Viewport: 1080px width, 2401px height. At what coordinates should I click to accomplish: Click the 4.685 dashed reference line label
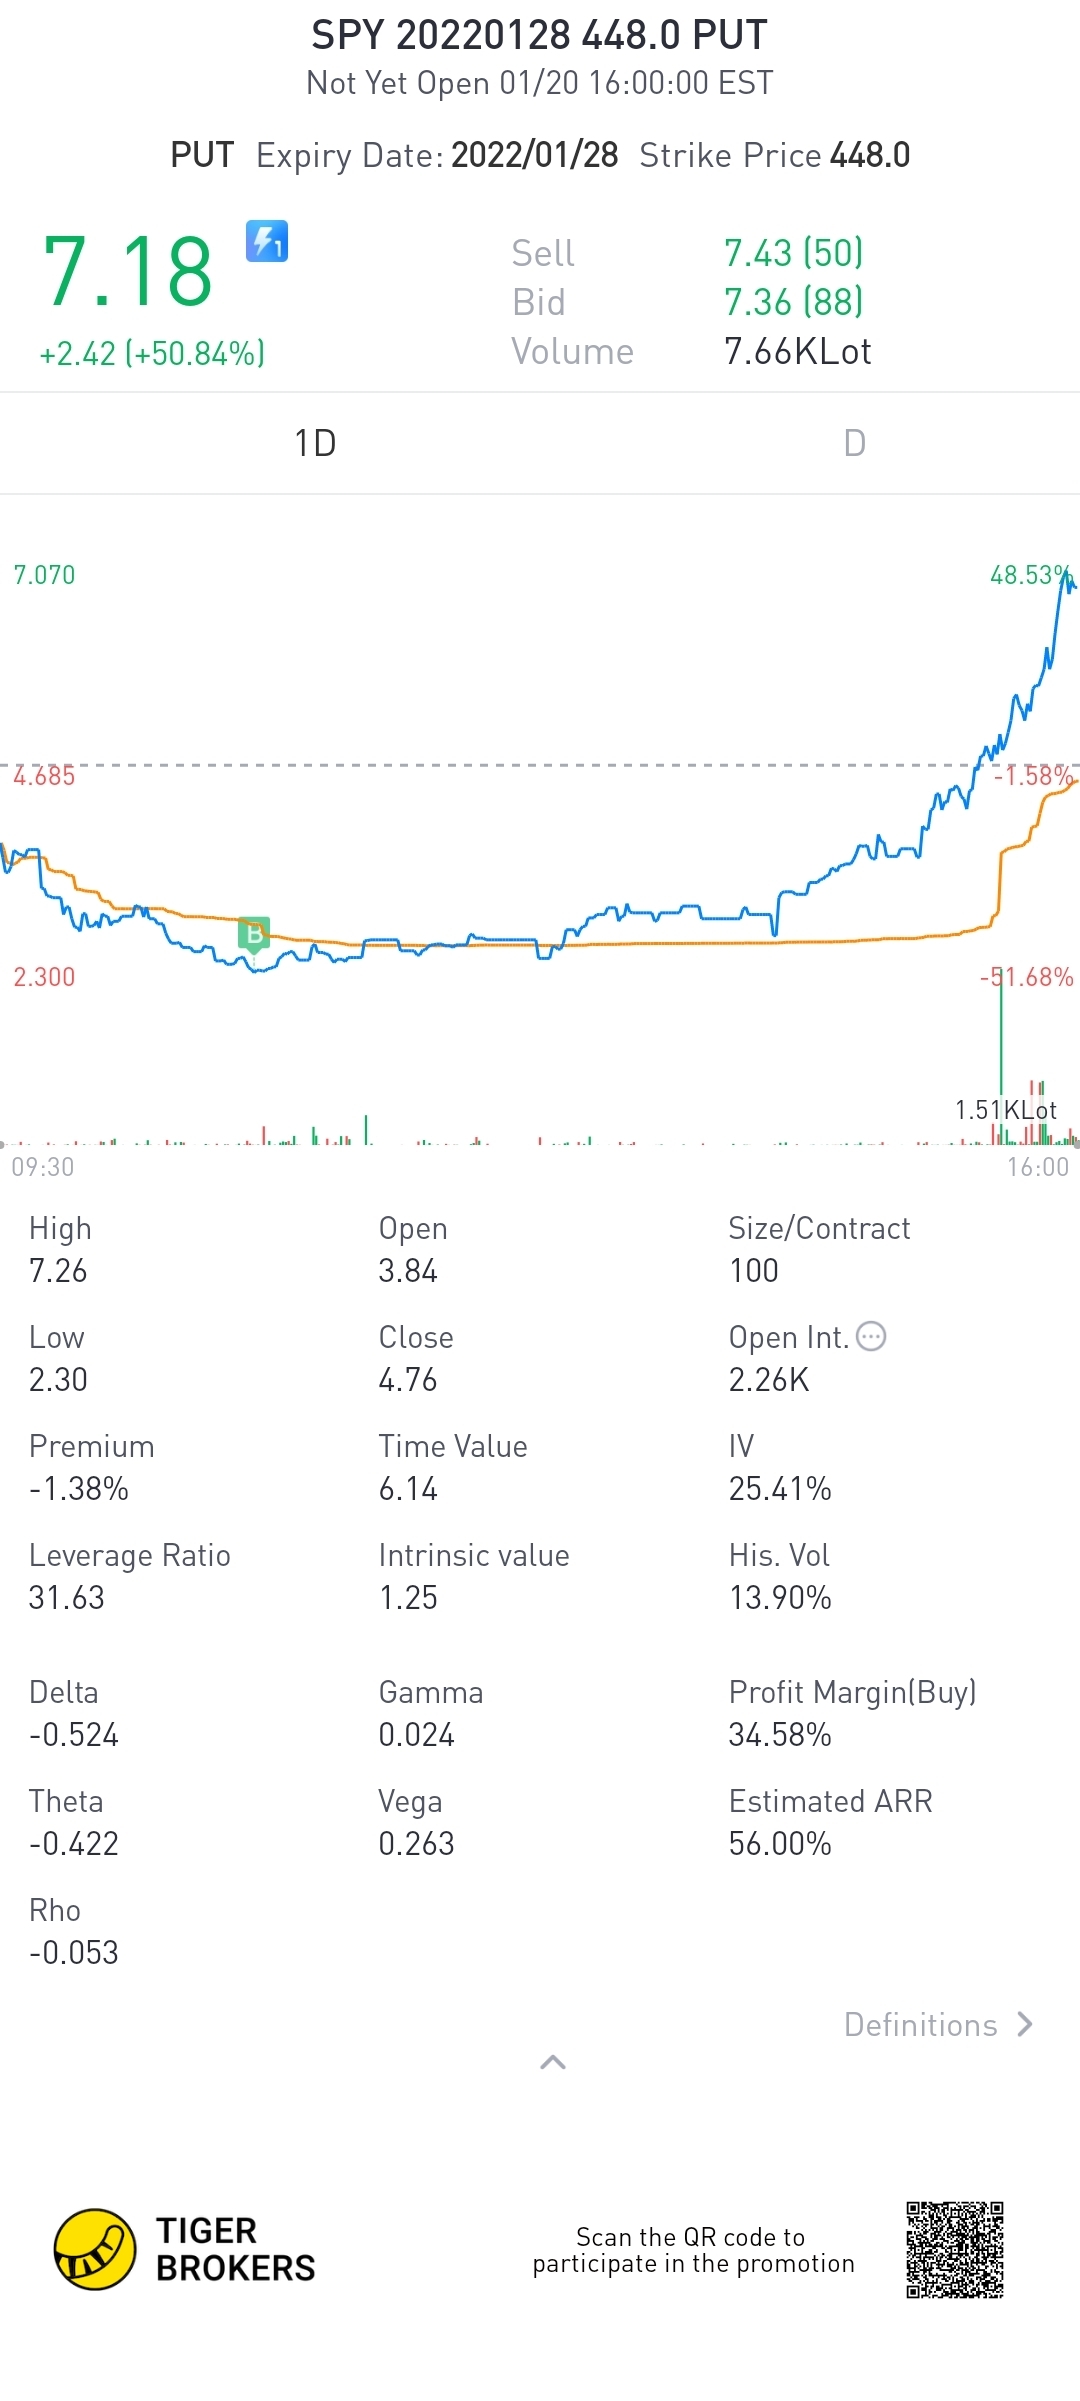tap(44, 776)
